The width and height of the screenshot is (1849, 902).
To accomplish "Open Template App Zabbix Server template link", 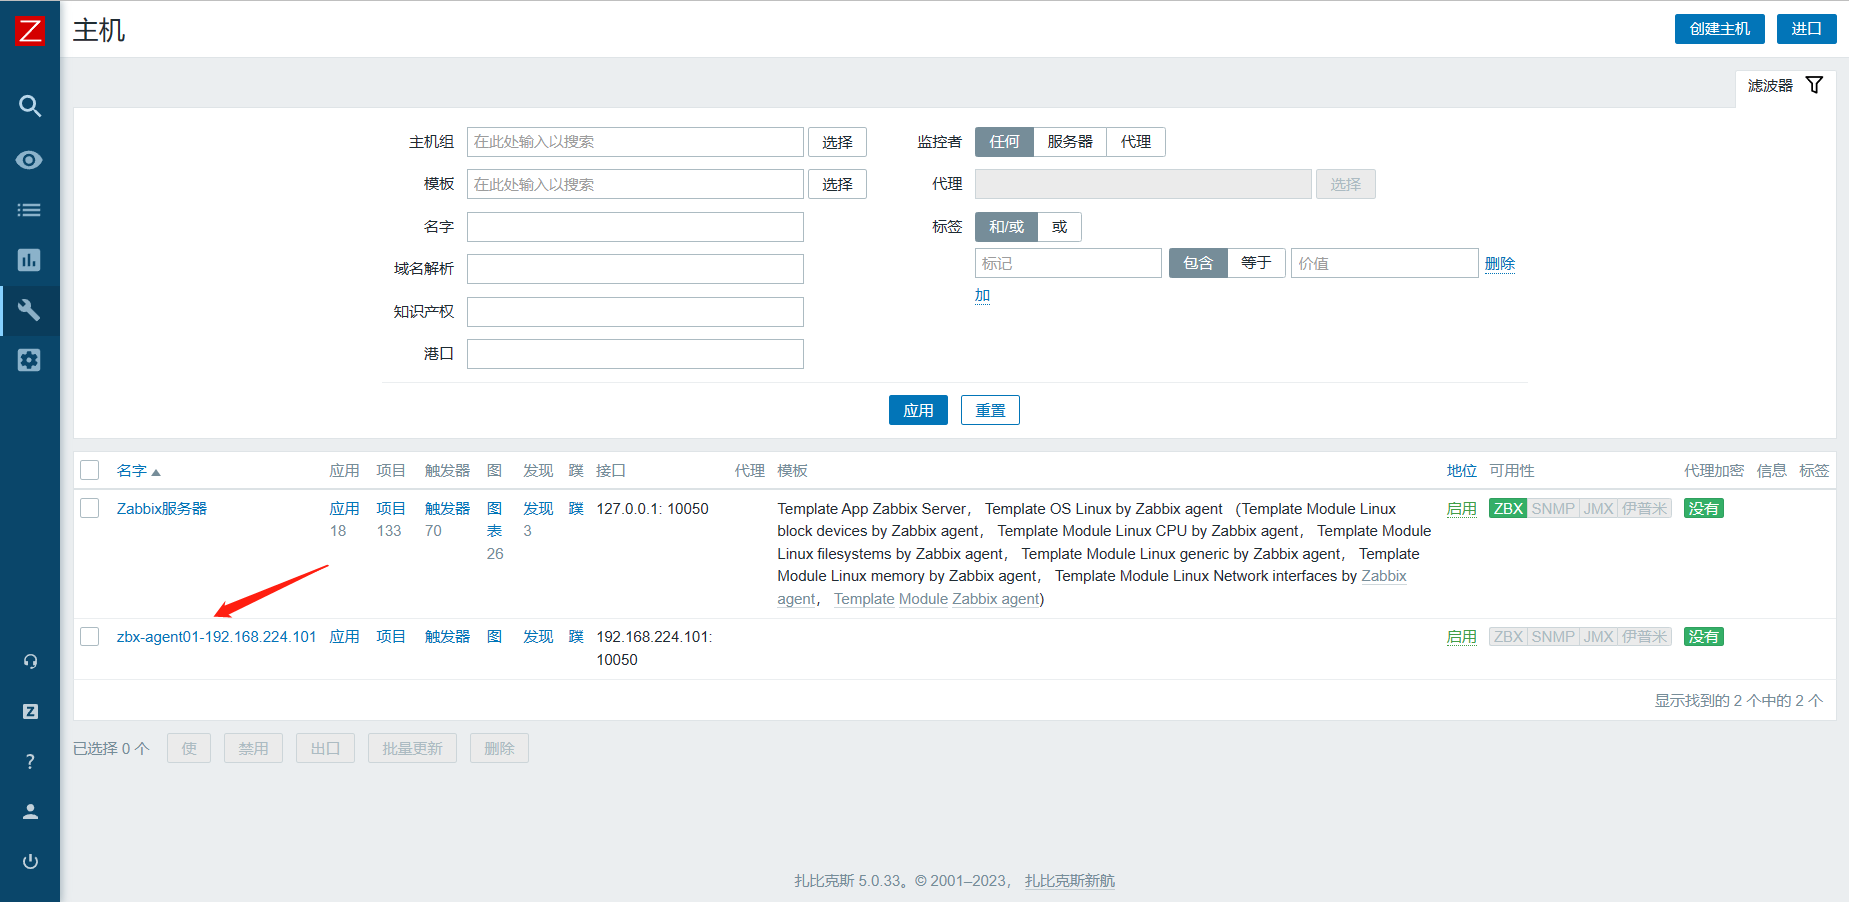I will (872, 509).
